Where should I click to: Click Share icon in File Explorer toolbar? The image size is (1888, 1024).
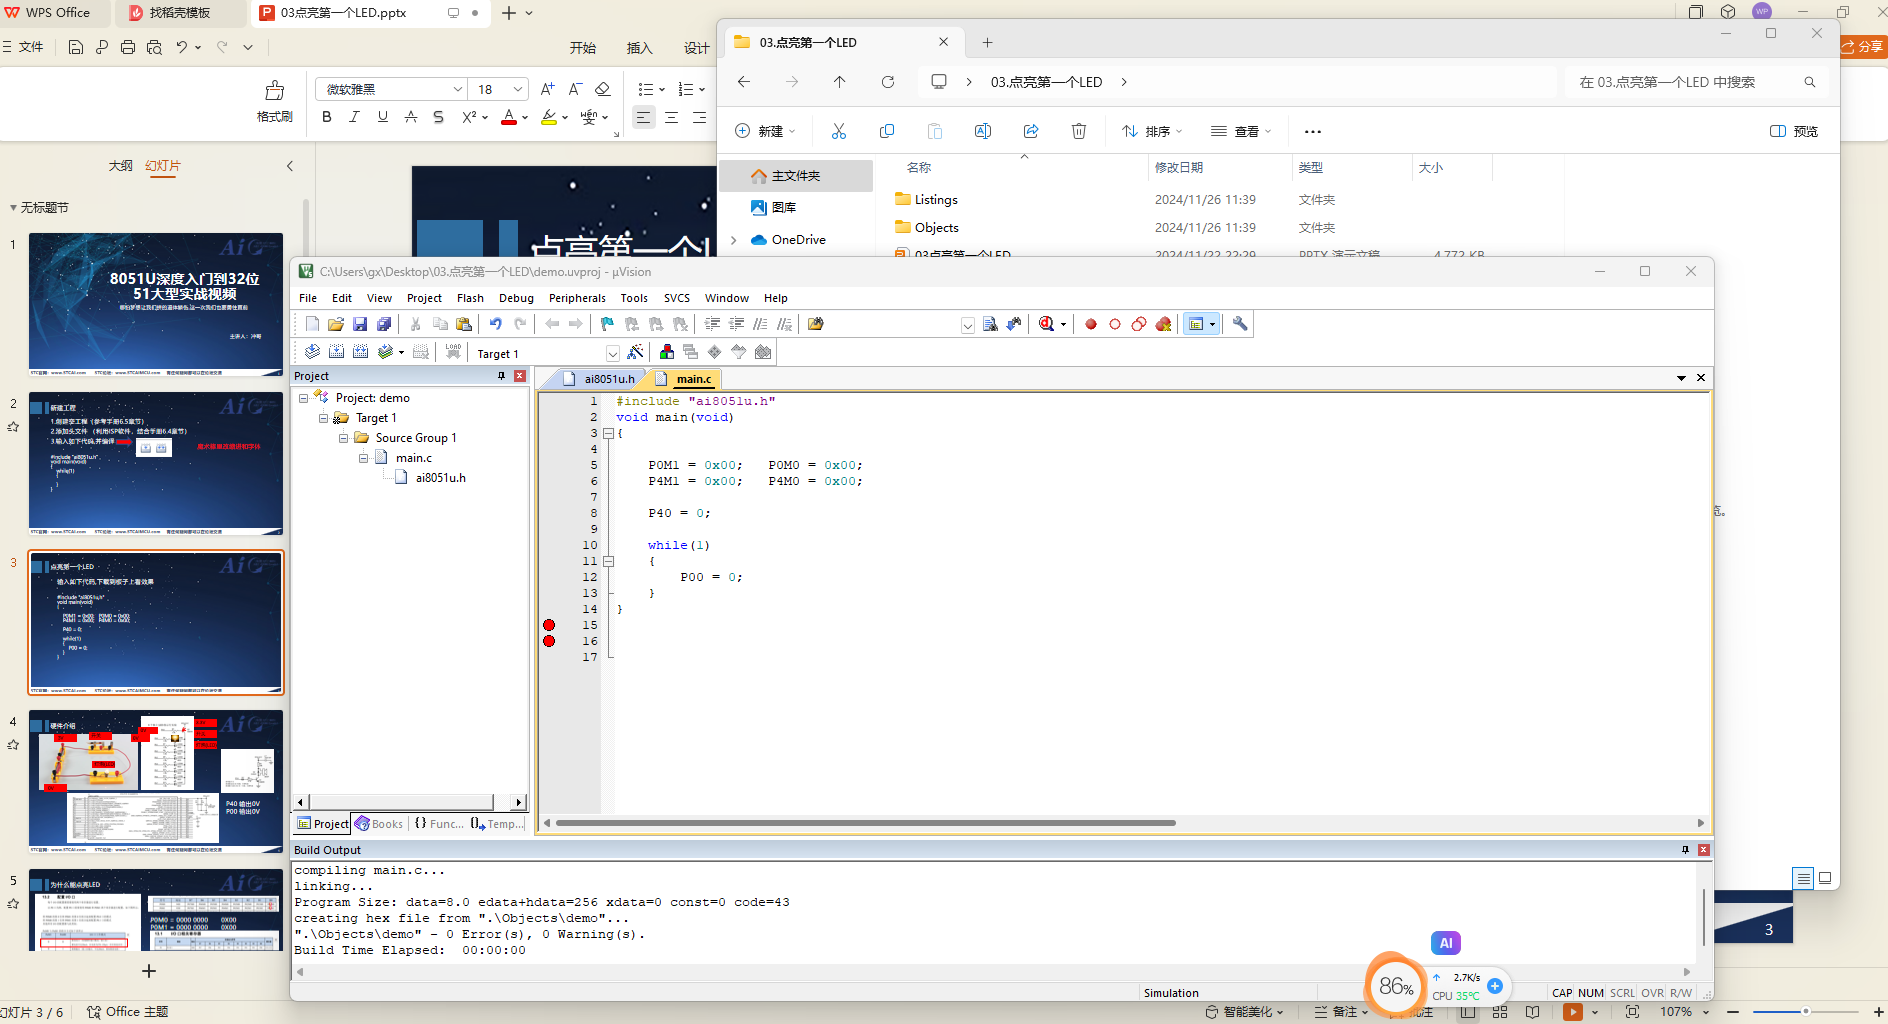click(1031, 131)
